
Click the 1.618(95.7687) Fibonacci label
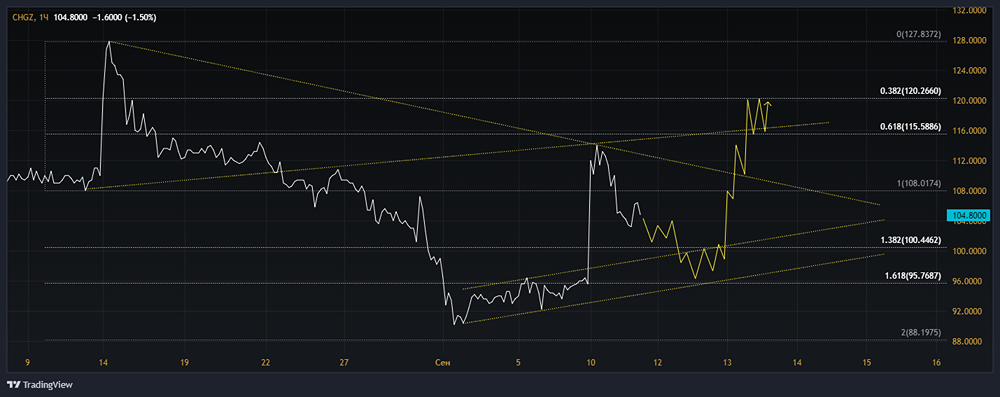(x=913, y=276)
